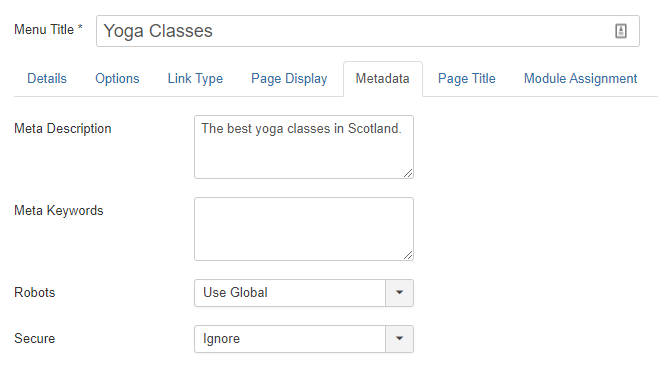Open the Secure Ignore select box
Image resolution: width=658 pixels, height=375 pixels.
(304, 339)
